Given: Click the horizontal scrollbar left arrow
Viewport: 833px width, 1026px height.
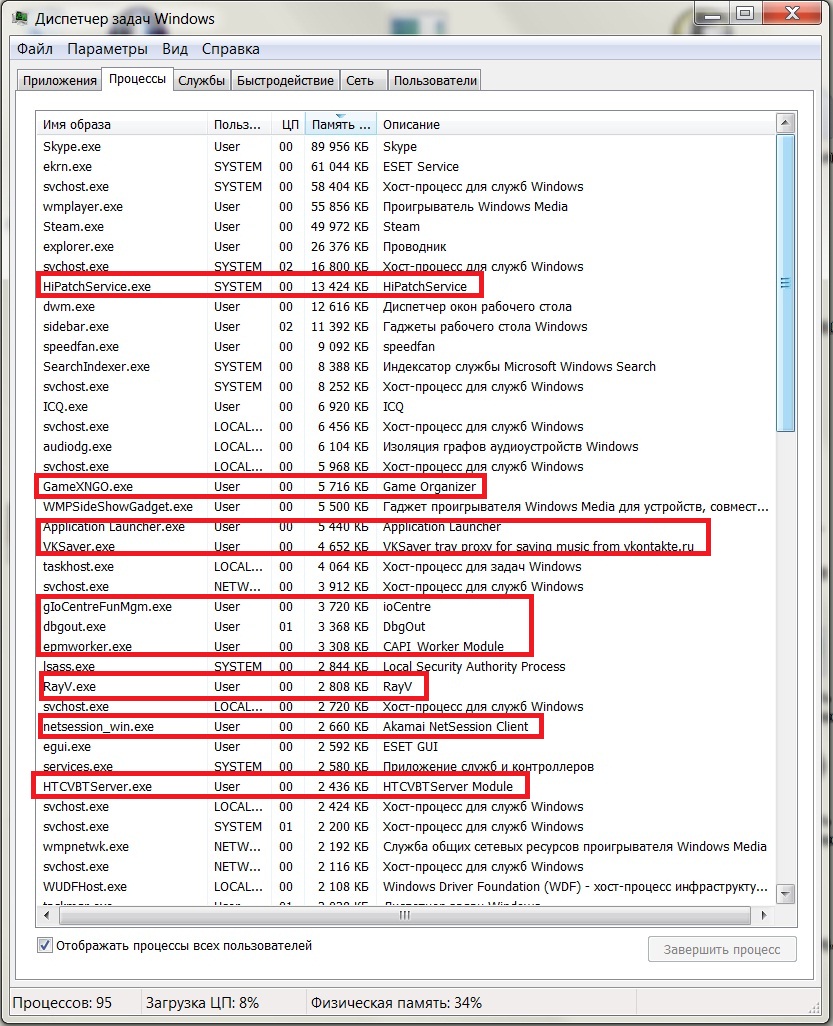Looking at the screenshot, I should (46, 915).
